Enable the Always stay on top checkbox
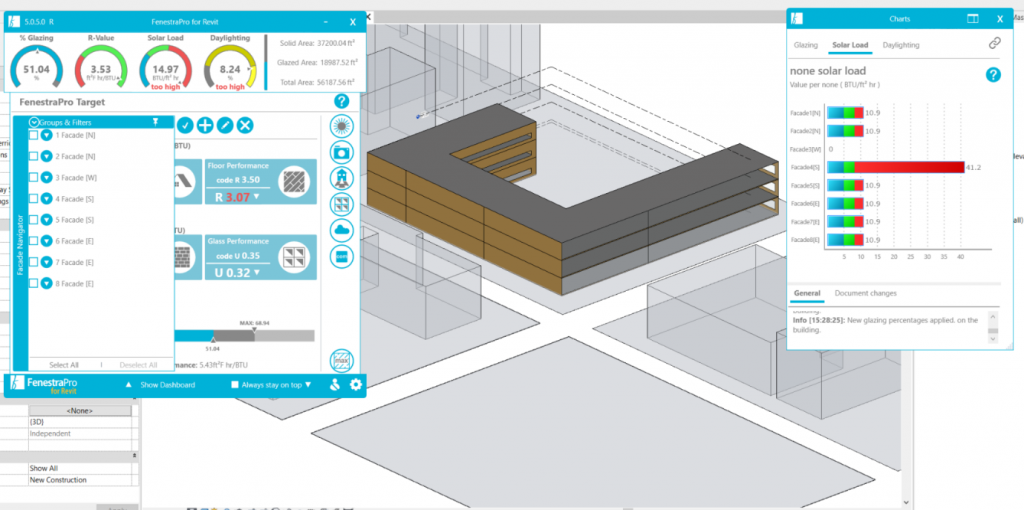Image resolution: width=1024 pixels, height=510 pixels. click(235, 385)
